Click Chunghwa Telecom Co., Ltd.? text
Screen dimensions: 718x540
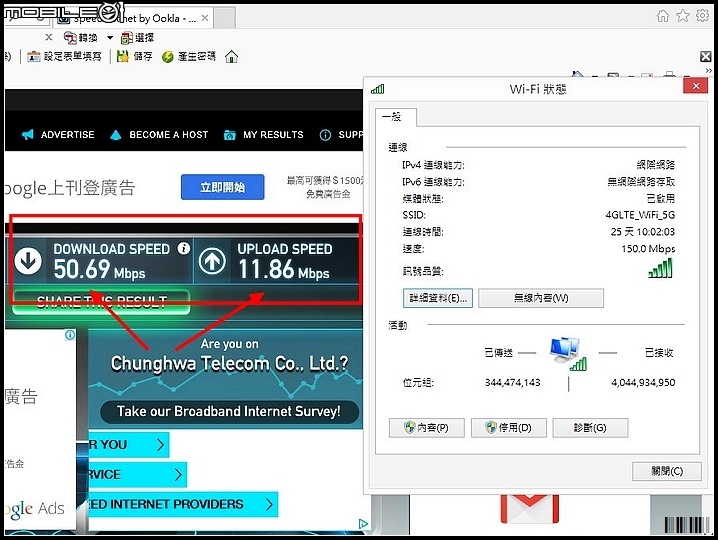pyautogui.click(x=229, y=363)
